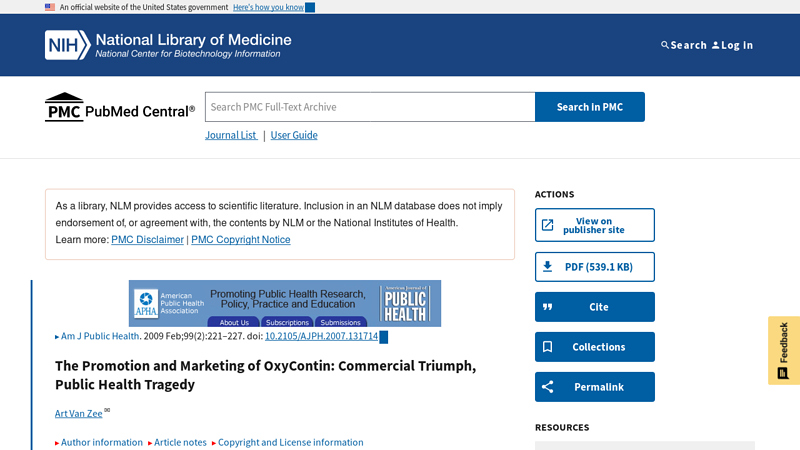Image resolution: width=800 pixels, height=450 pixels.
Task: Click the Search PMC Full-Text Archive field
Action: pos(370,107)
